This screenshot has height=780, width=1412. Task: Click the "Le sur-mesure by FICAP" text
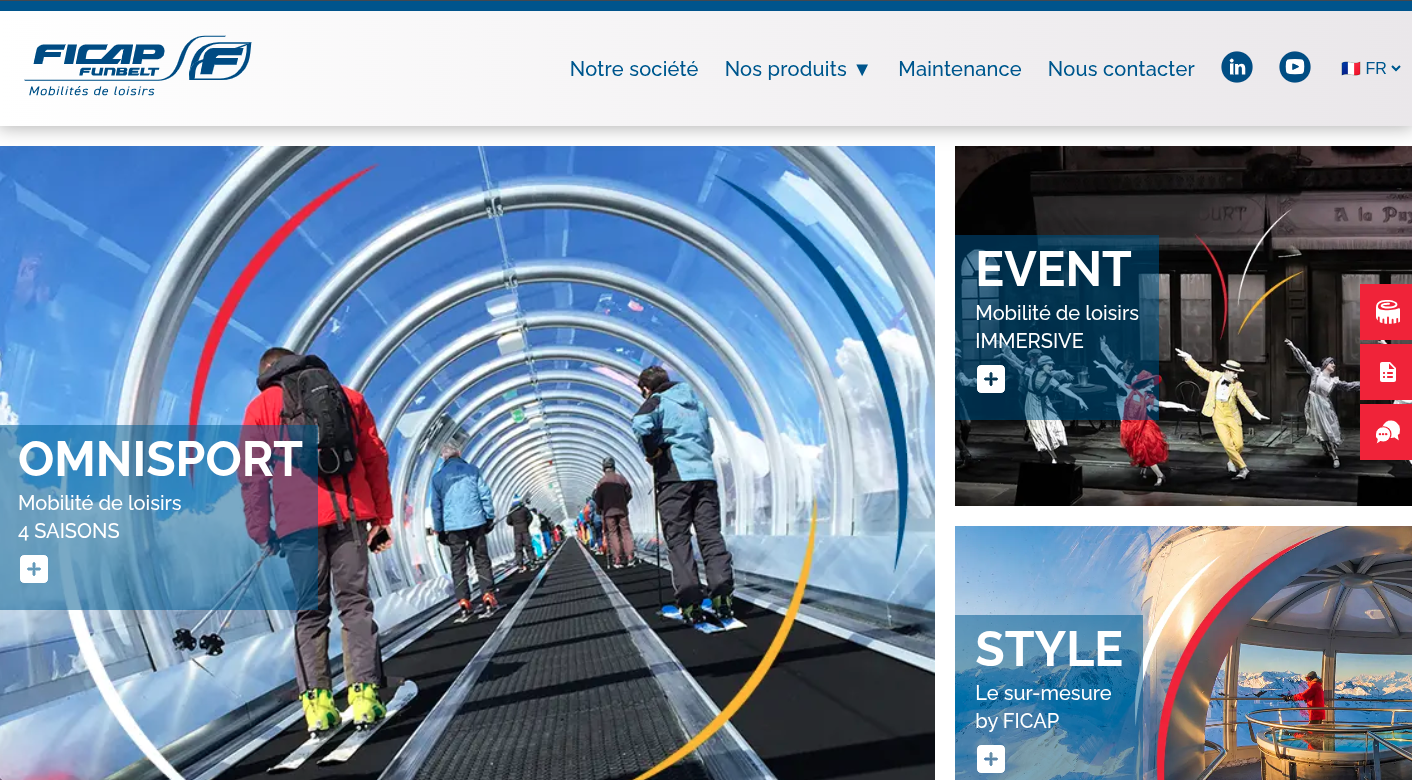click(x=1043, y=707)
